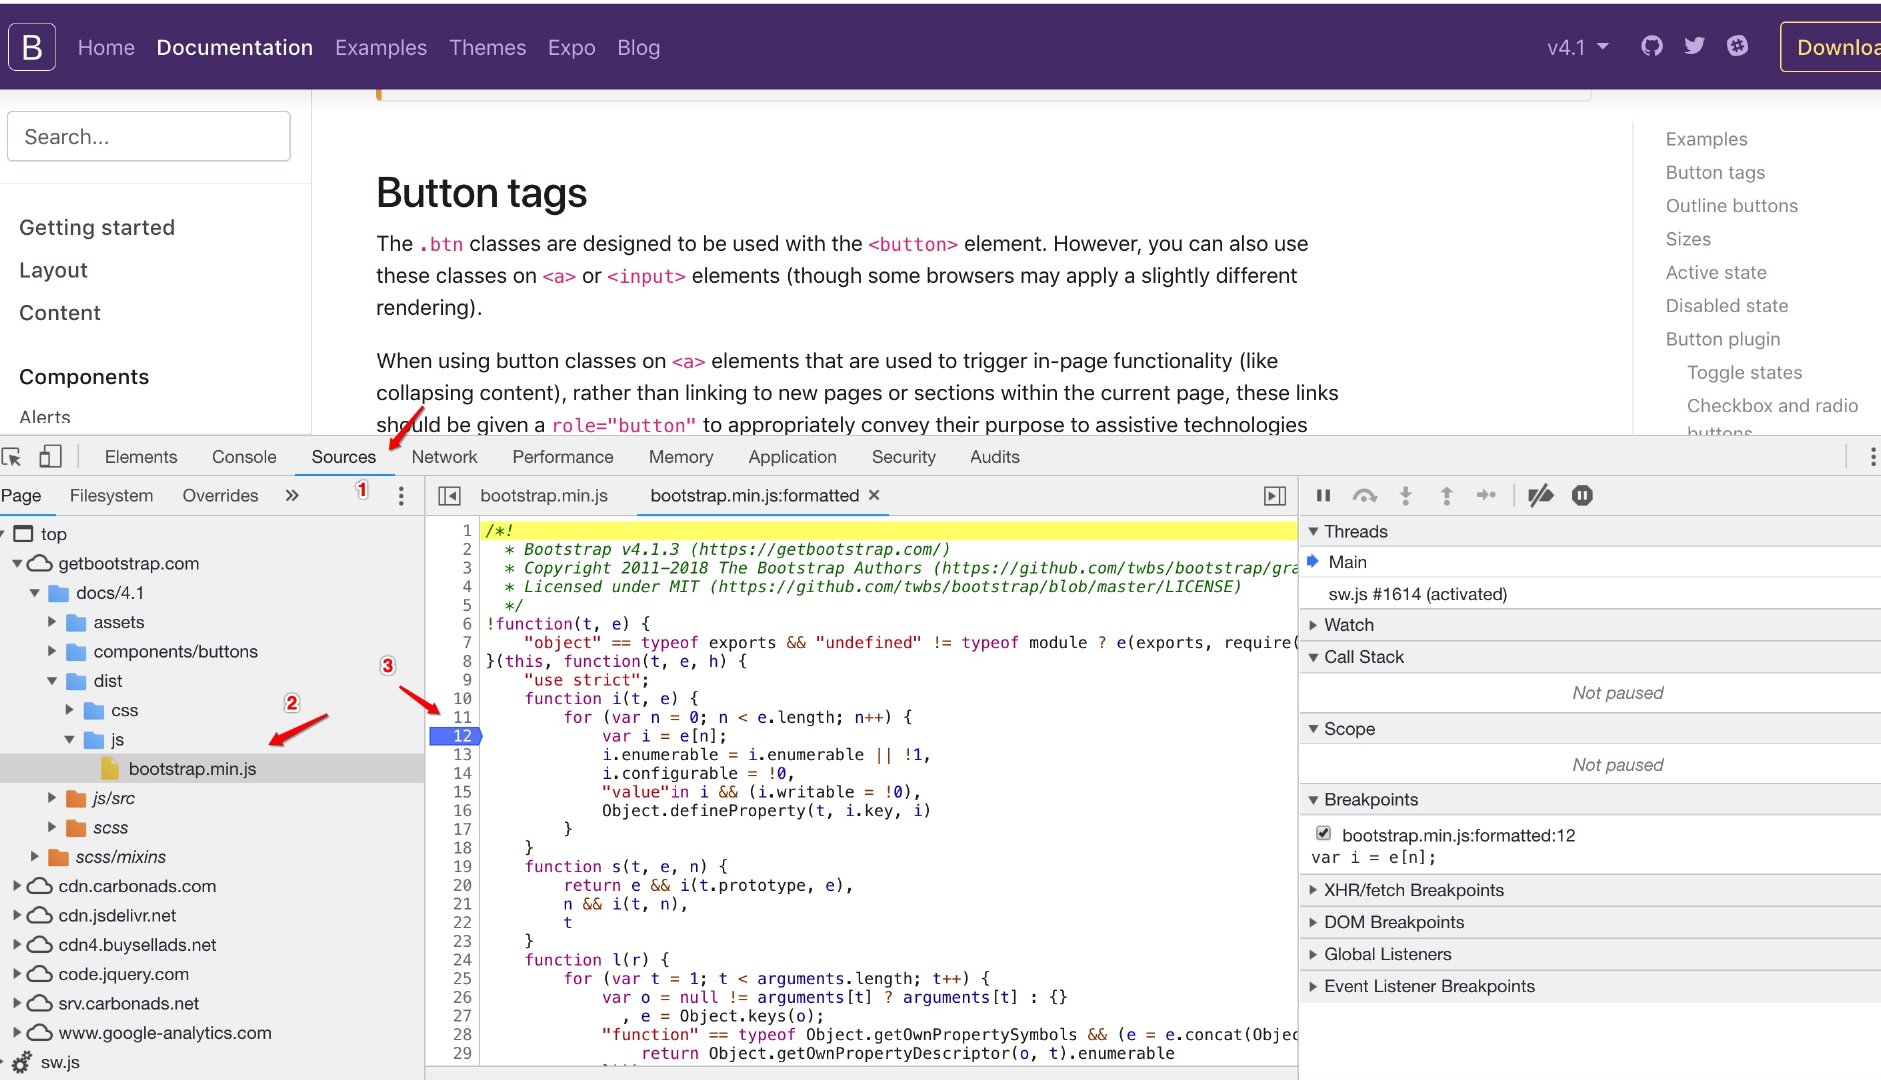Expand the assets folder
The height and width of the screenshot is (1080, 1881).
click(52, 622)
